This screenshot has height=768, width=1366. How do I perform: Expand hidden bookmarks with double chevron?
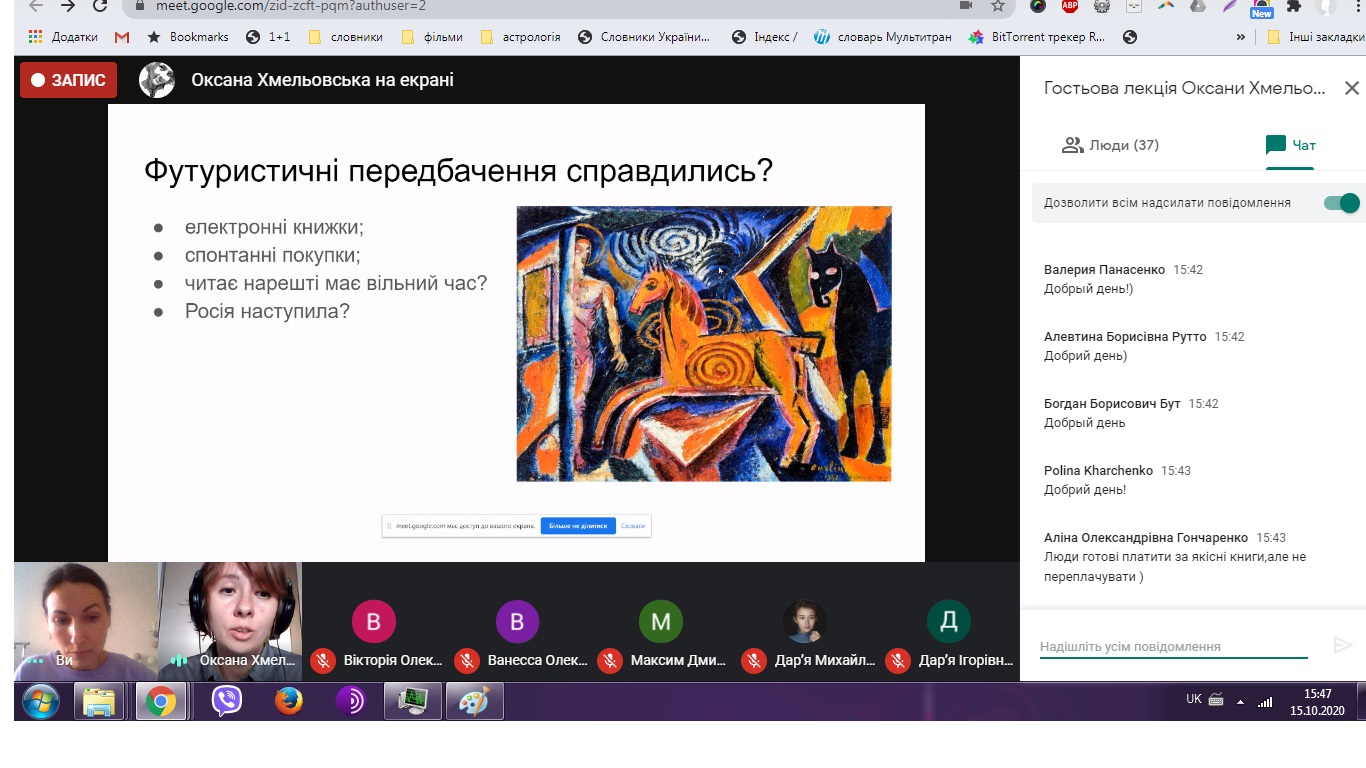tap(1241, 37)
